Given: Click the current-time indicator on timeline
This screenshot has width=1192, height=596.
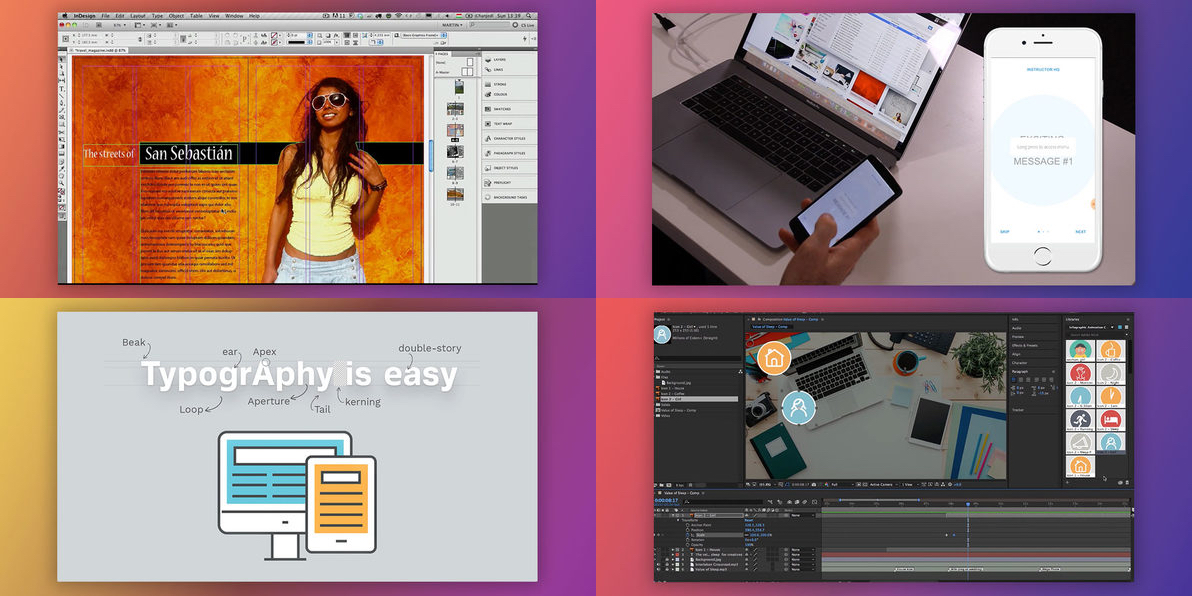Looking at the screenshot, I should tap(967, 502).
